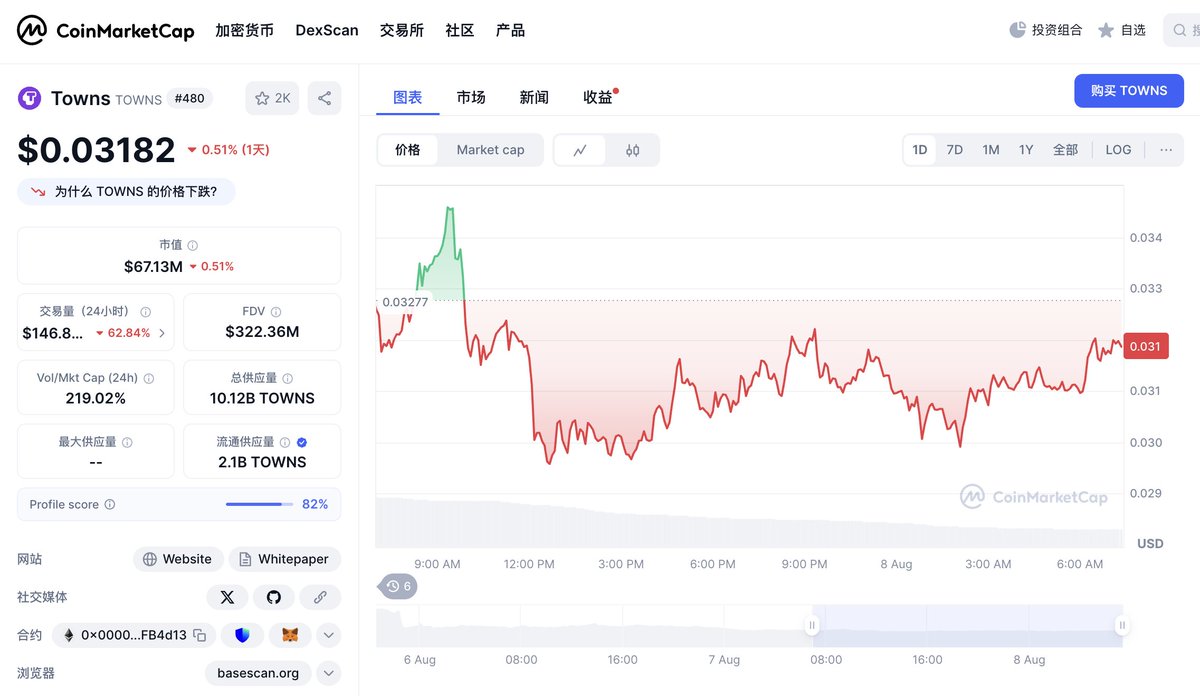Open the 市场 tab
This screenshot has width=1200, height=696.
(471, 97)
